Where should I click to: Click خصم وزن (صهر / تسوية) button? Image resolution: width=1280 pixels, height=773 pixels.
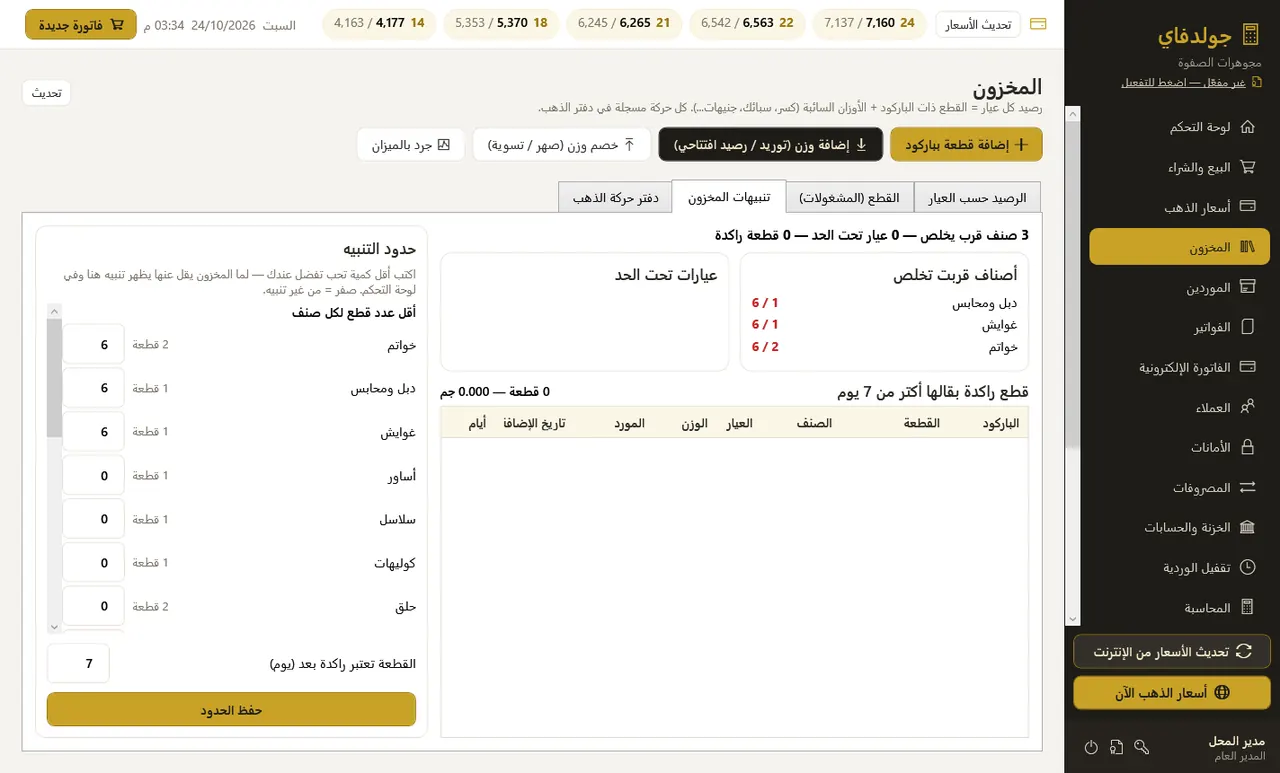coord(561,144)
